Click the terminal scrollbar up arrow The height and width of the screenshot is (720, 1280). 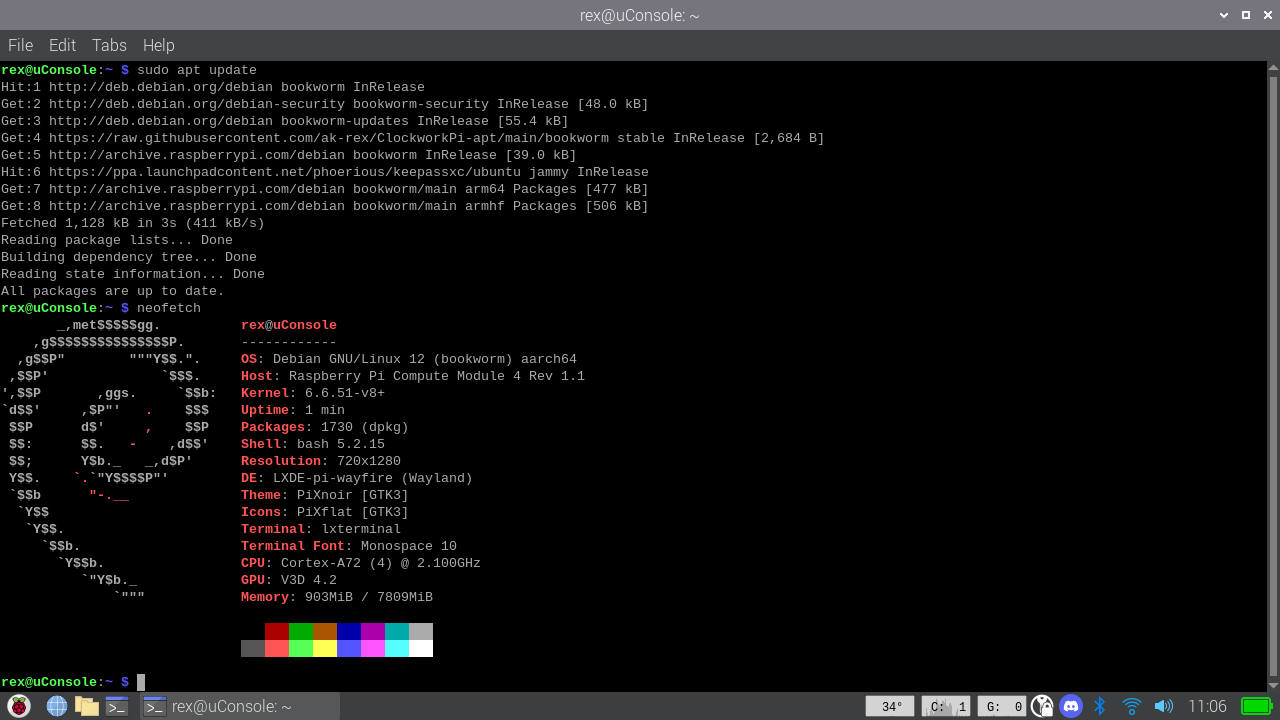(1273, 68)
